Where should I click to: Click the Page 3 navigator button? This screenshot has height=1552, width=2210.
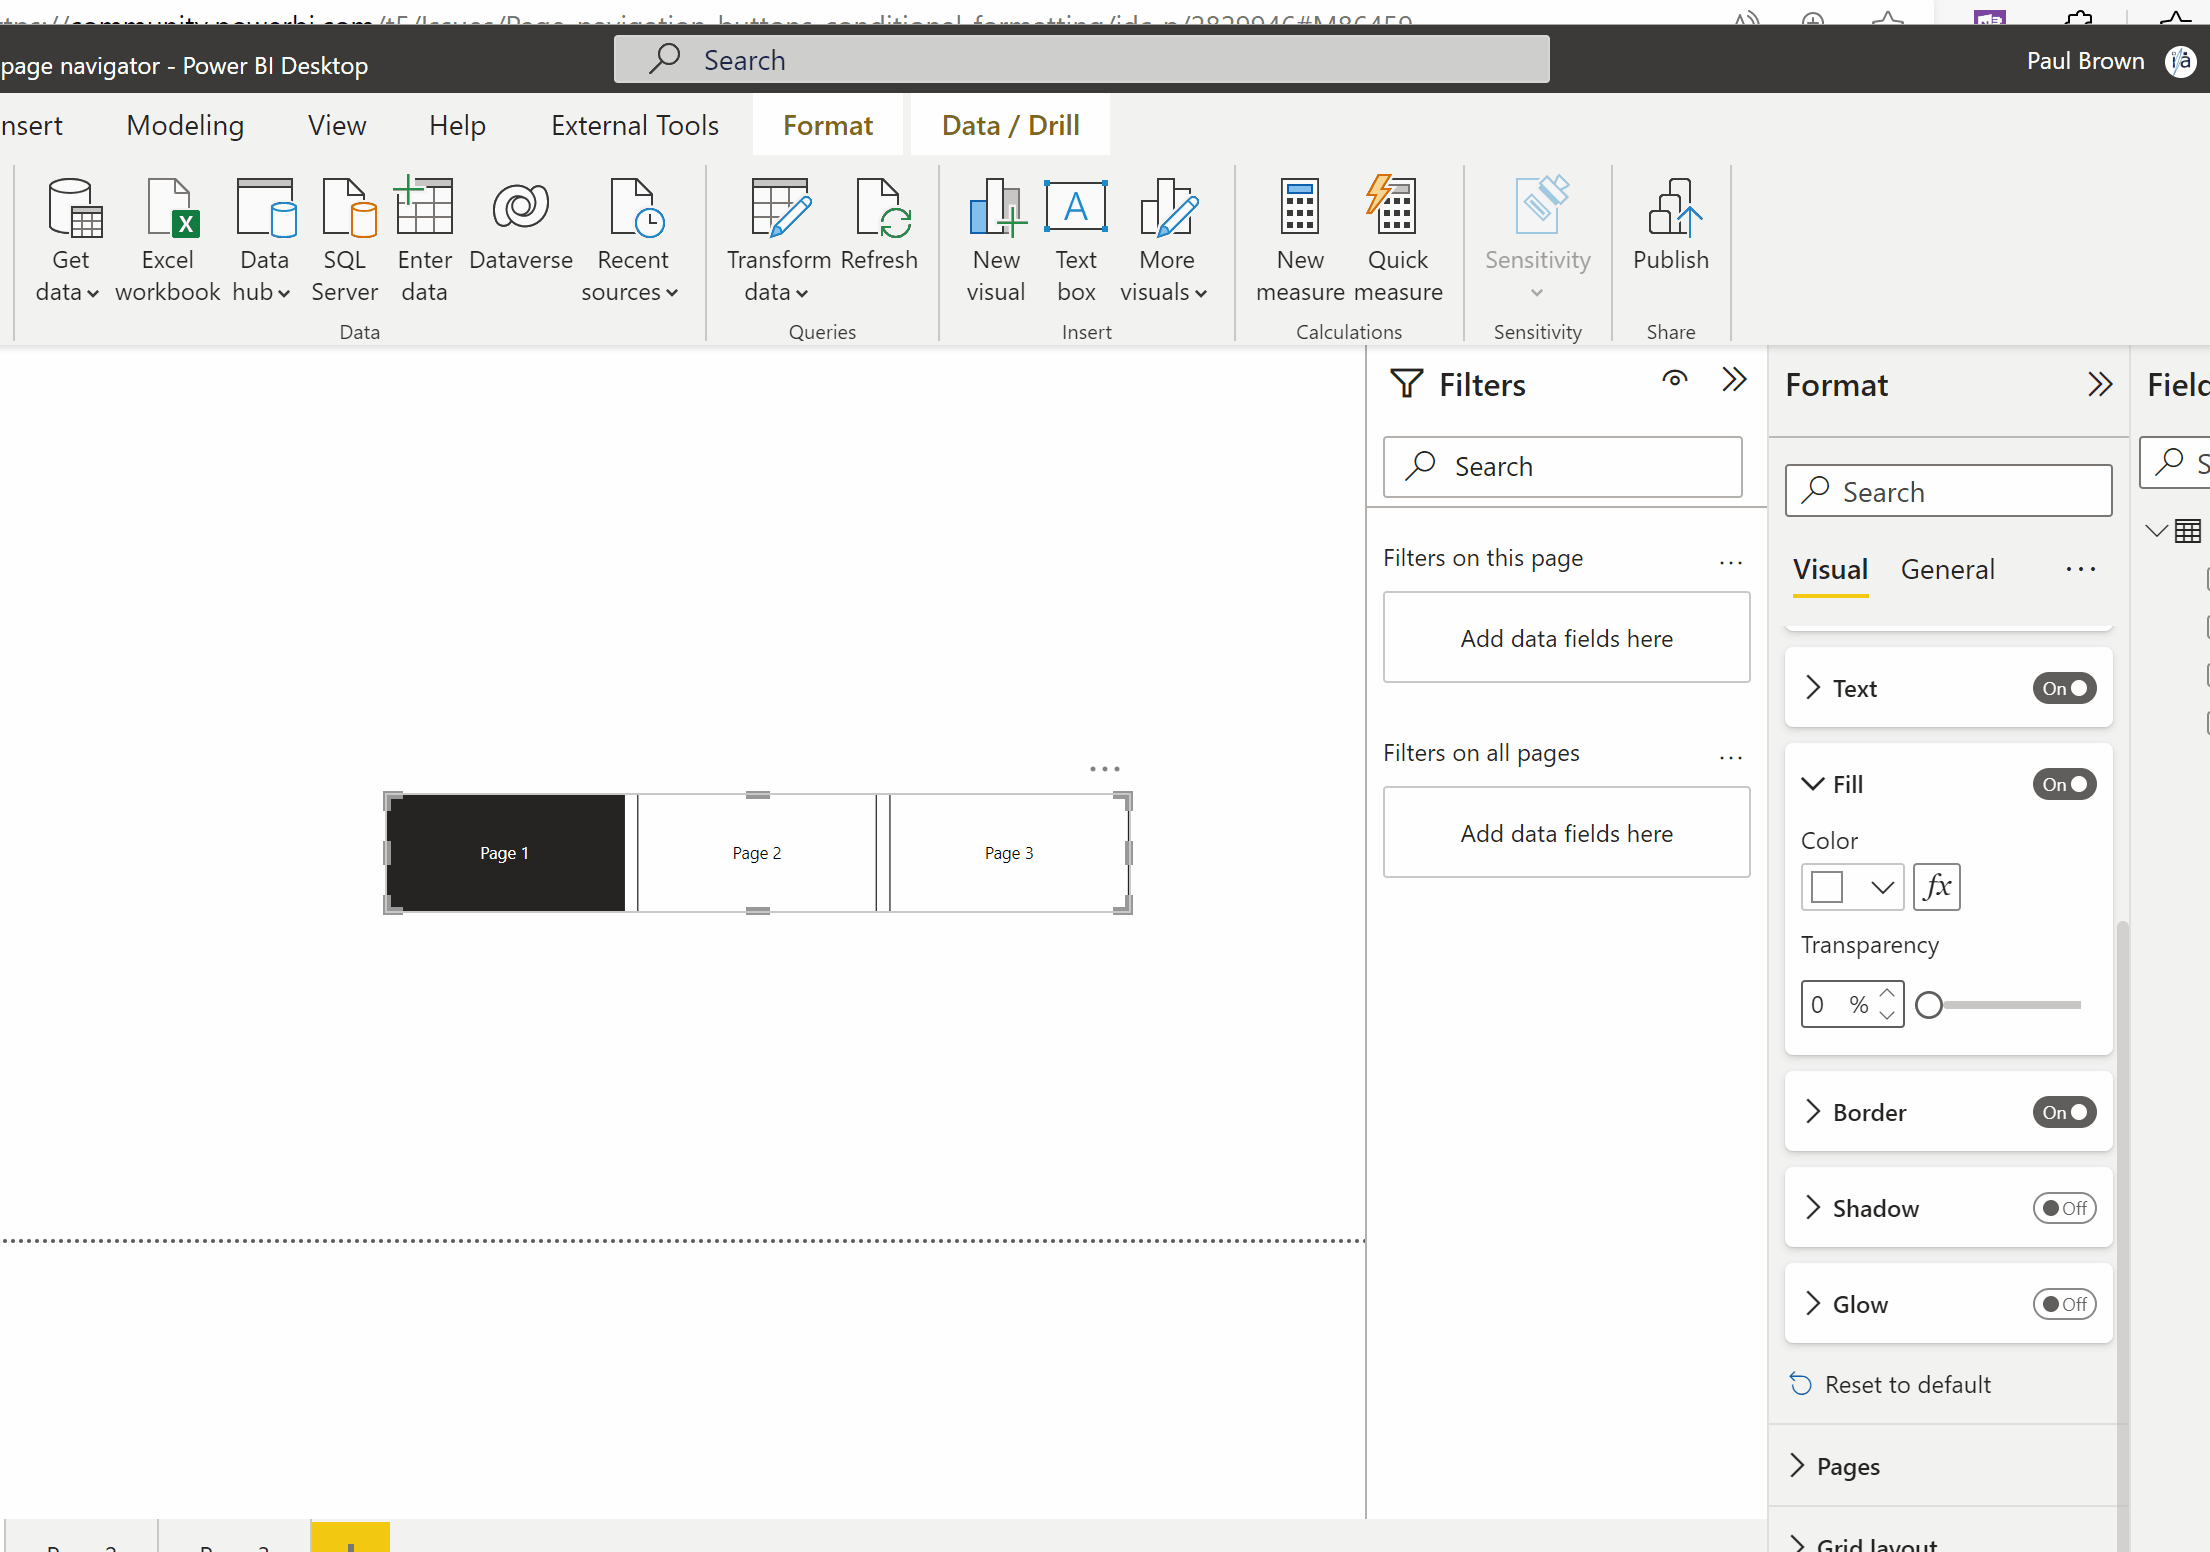click(x=1009, y=853)
